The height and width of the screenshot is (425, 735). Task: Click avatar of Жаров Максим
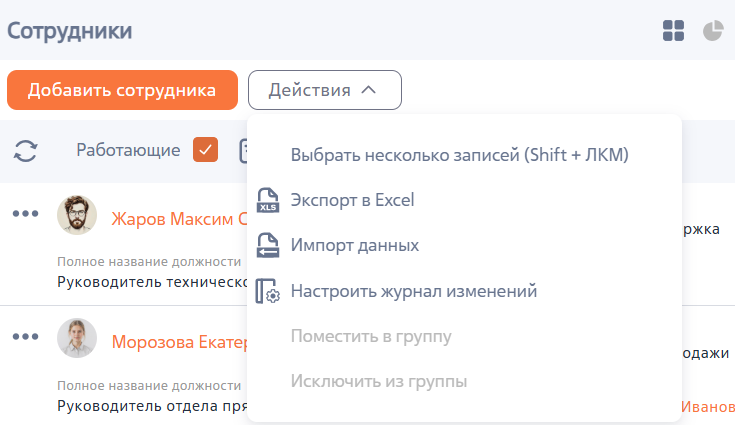[x=77, y=215]
